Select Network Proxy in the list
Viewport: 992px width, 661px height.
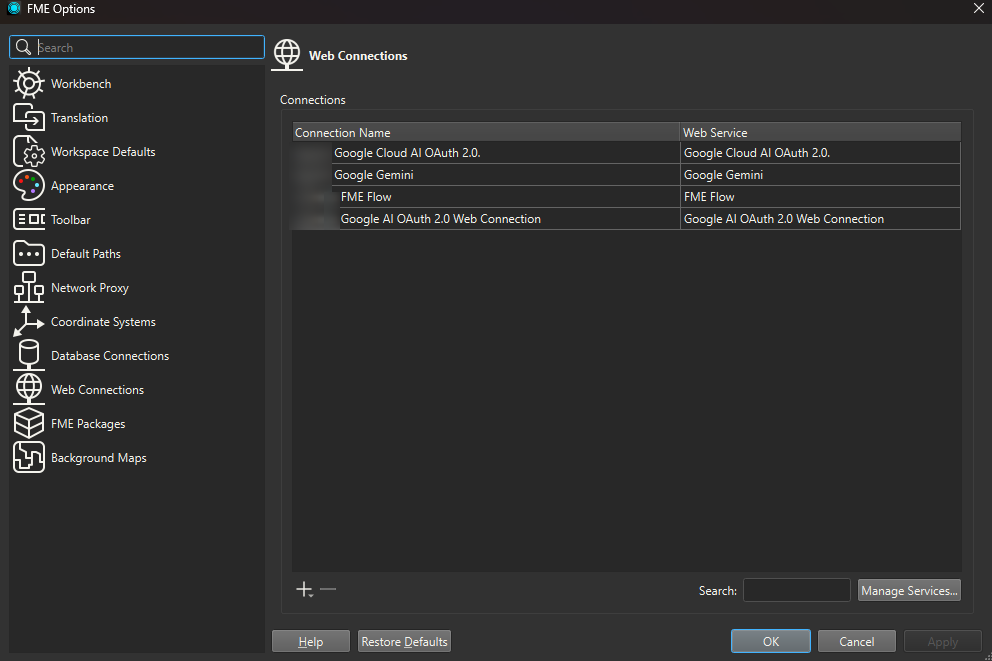coord(90,288)
